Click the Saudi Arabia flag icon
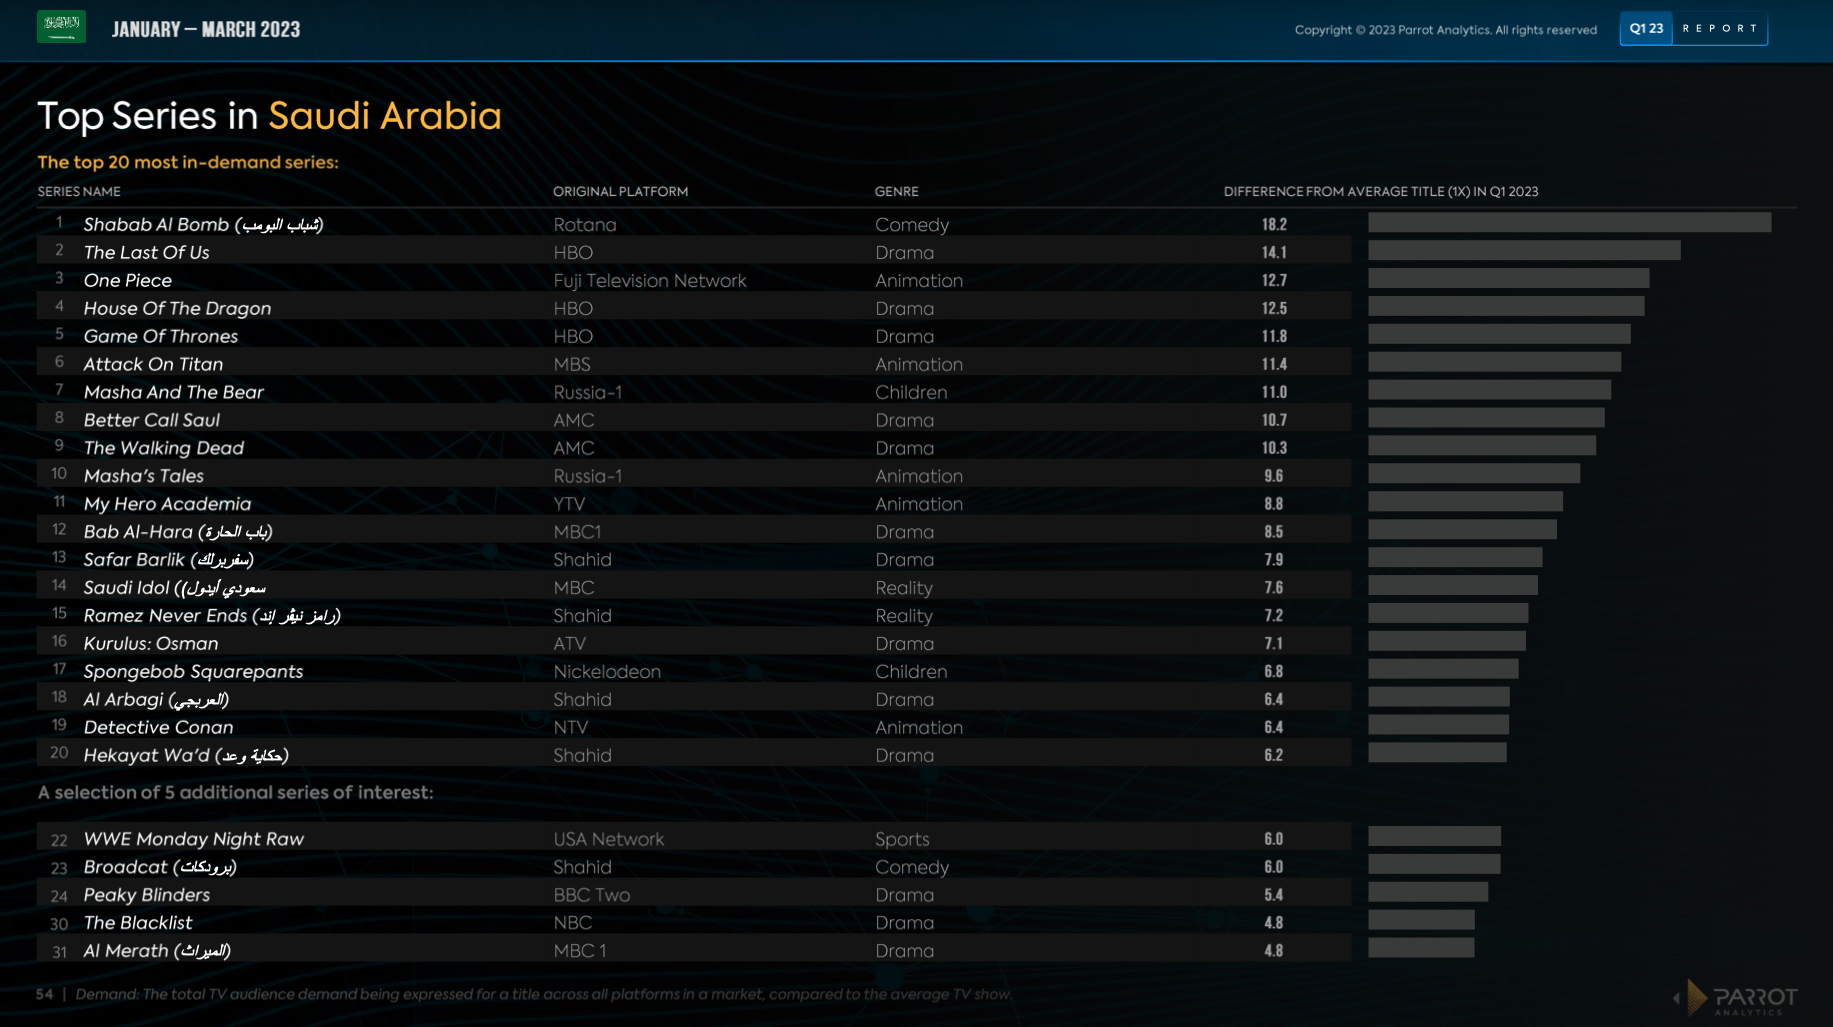The width and height of the screenshot is (1833, 1027). (61, 27)
